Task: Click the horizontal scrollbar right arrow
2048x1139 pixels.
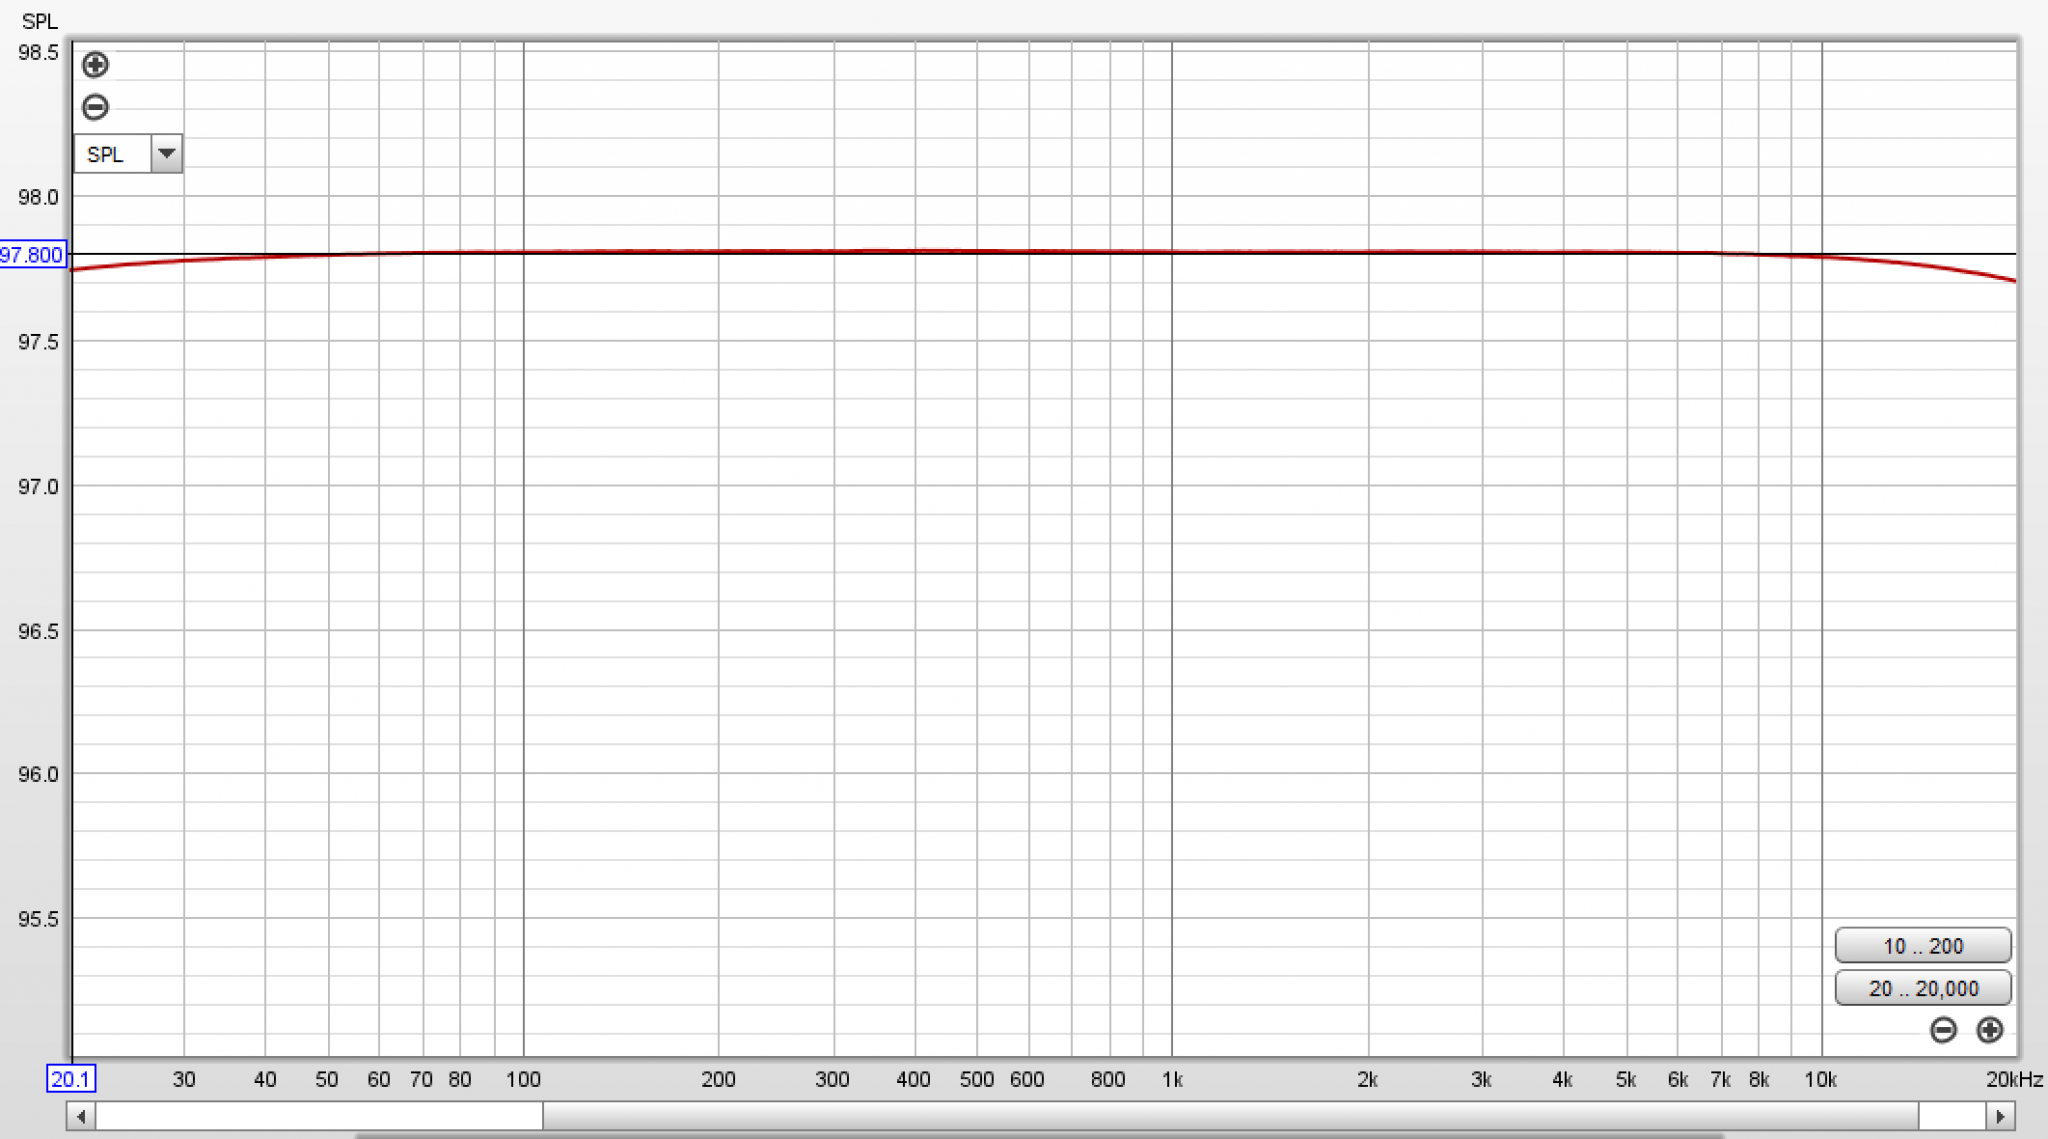Action: pos(2000,1116)
